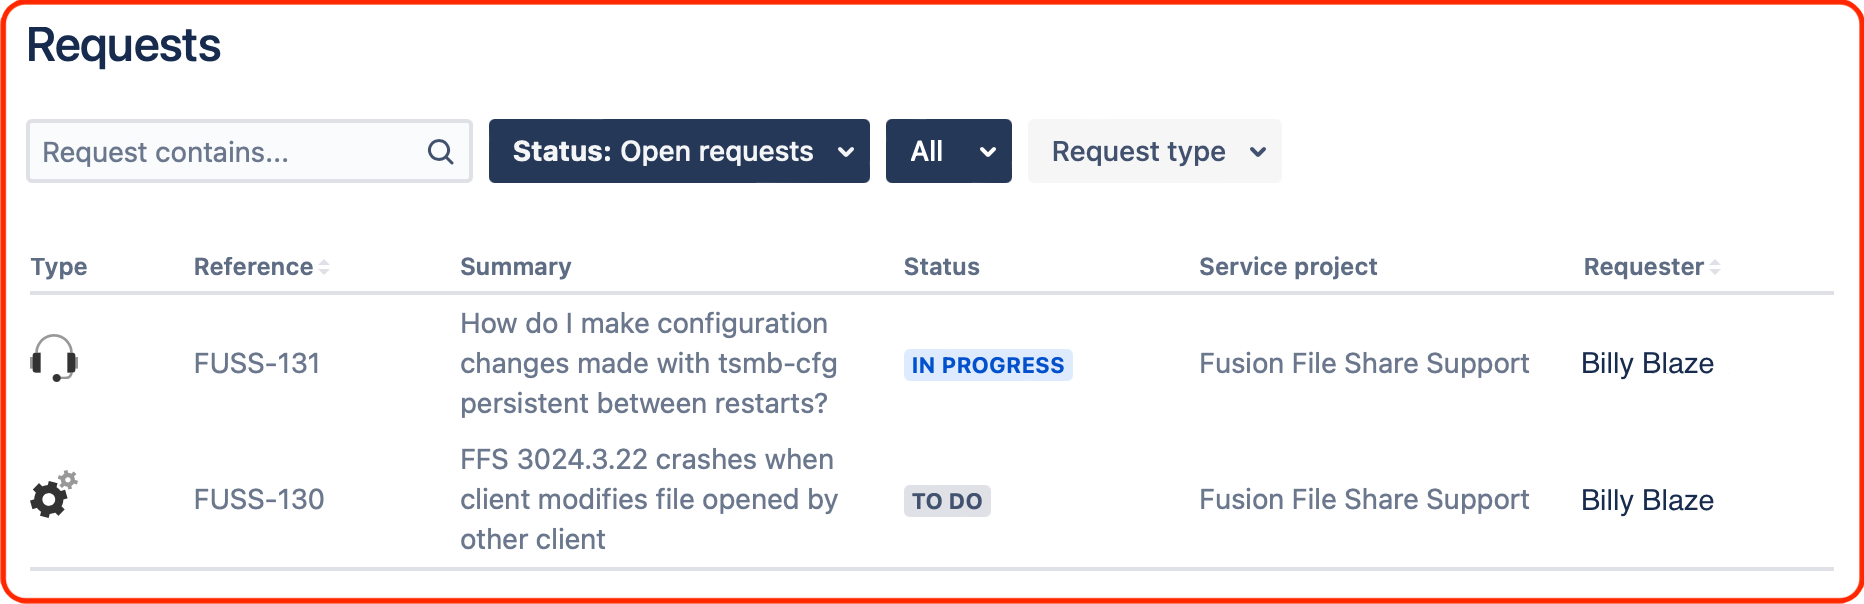This screenshot has height=604, width=1864.
Task: Click the headset icon next to FUSS-131
Action: pyautogui.click(x=55, y=360)
